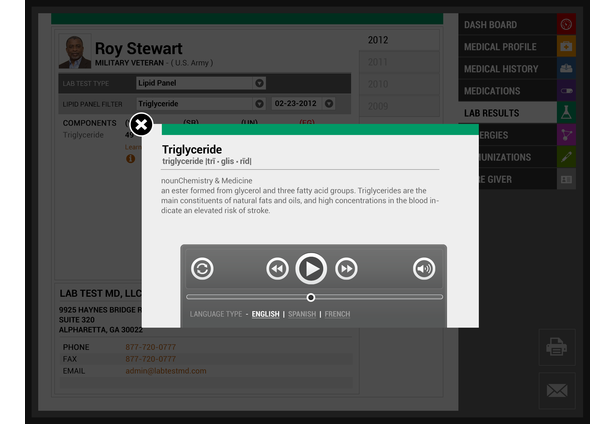Open the LAB RESULTS menu item

pyautogui.click(x=508, y=113)
